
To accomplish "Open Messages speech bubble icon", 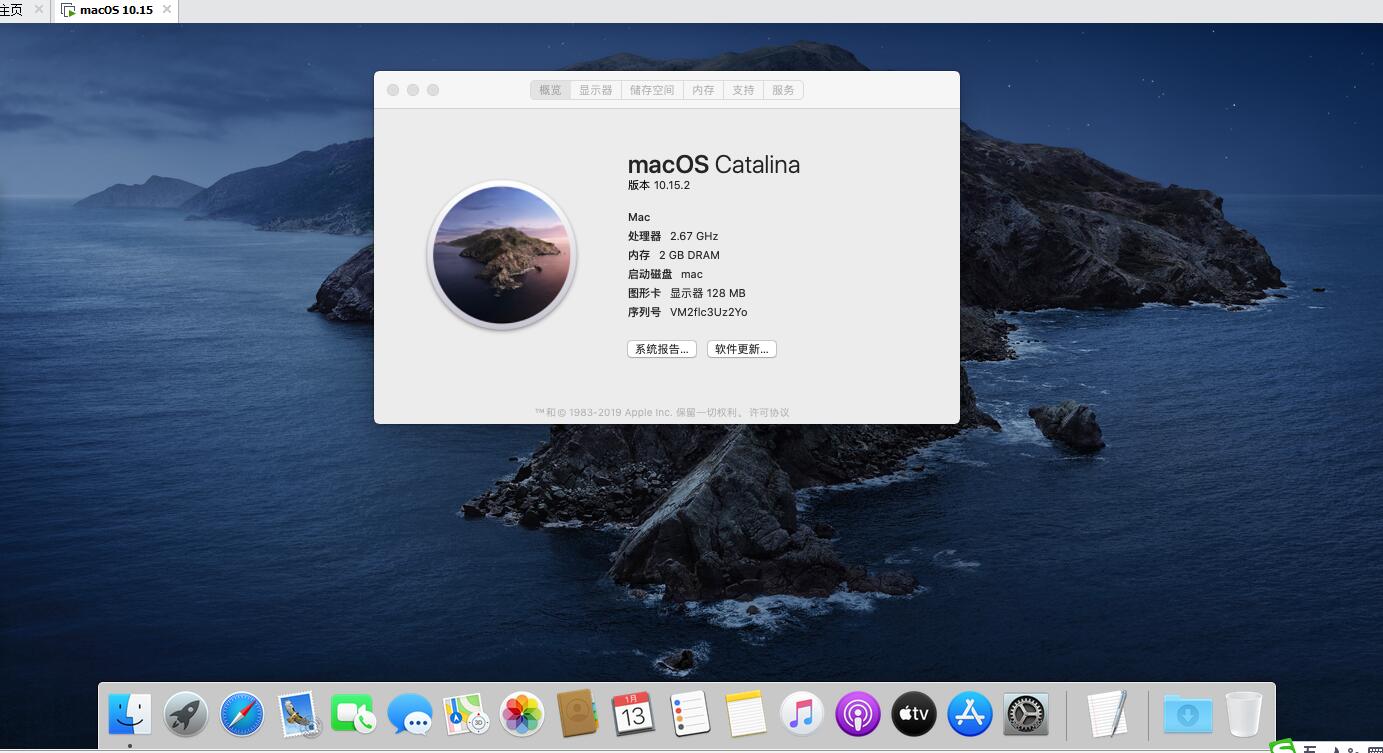I will point(410,715).
